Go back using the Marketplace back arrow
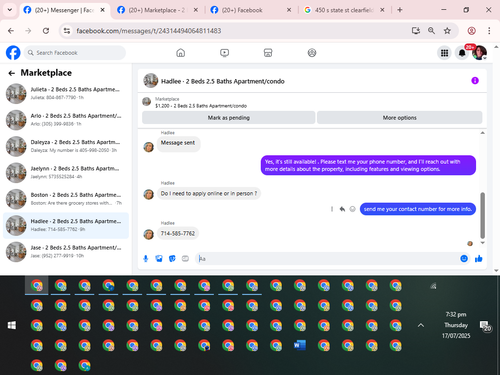The width and height of the screenshot is (500, 375). click(12, 73)
